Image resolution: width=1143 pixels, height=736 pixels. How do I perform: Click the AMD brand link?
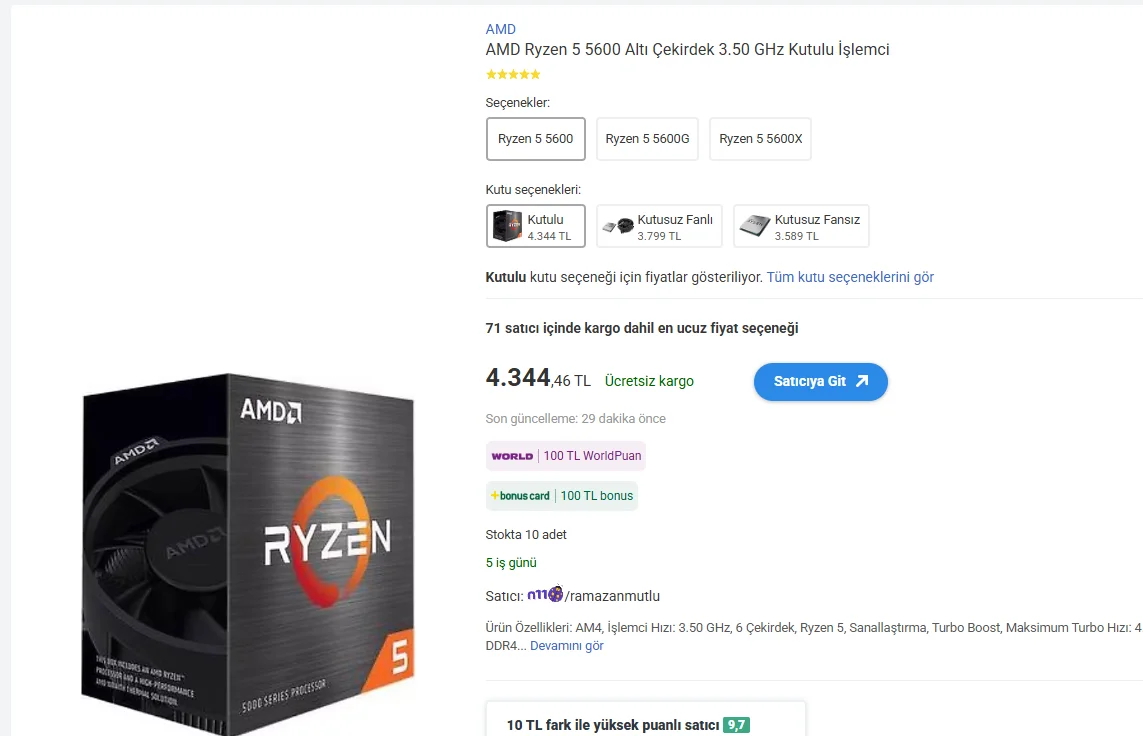(500, 29)
